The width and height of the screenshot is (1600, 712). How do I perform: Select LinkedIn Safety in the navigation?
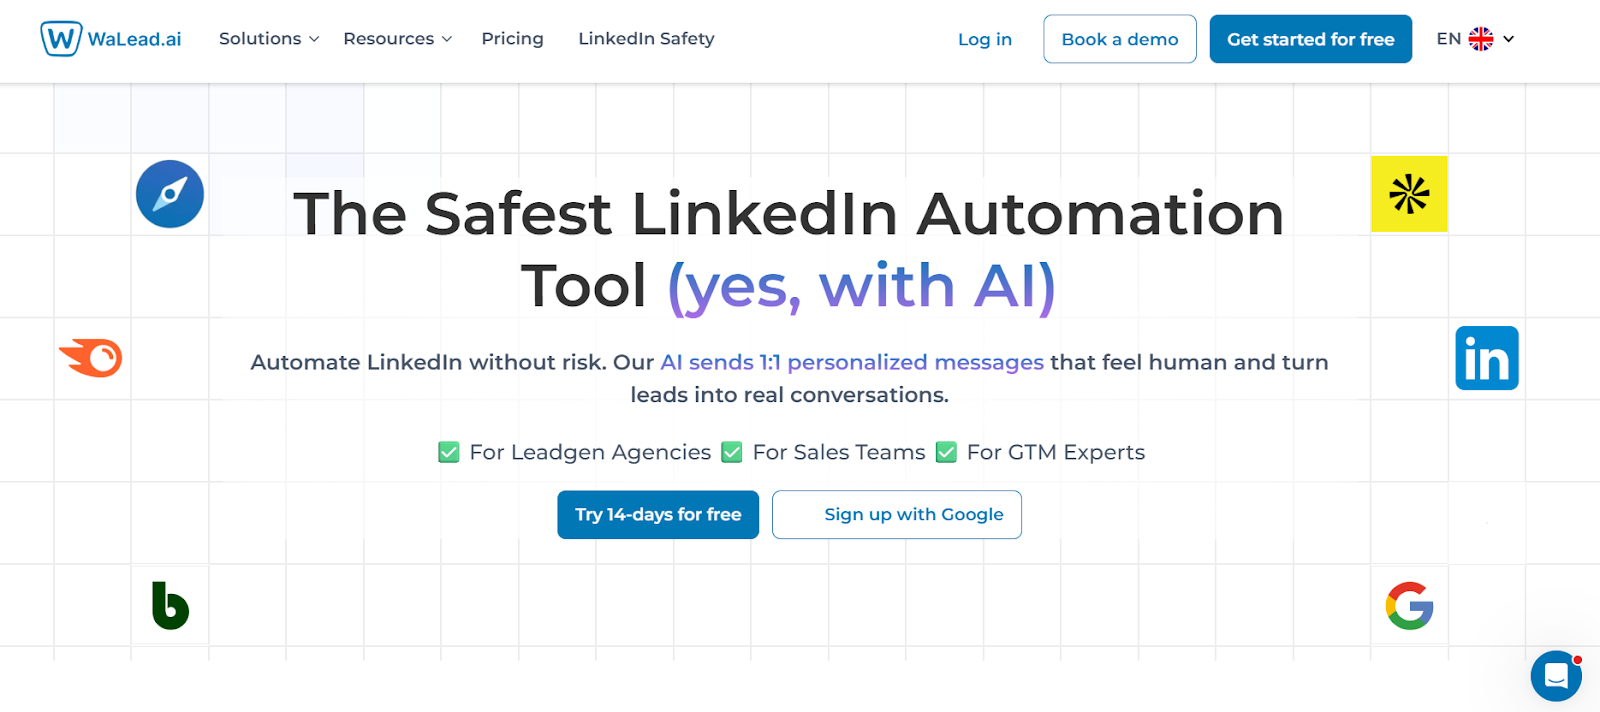646,39
